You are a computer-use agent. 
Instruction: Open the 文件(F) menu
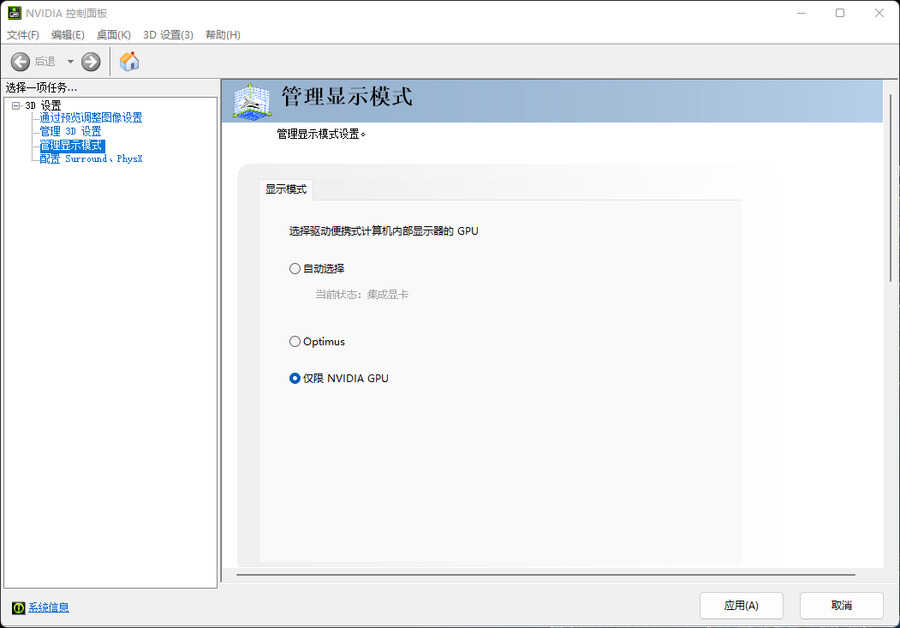23,35
